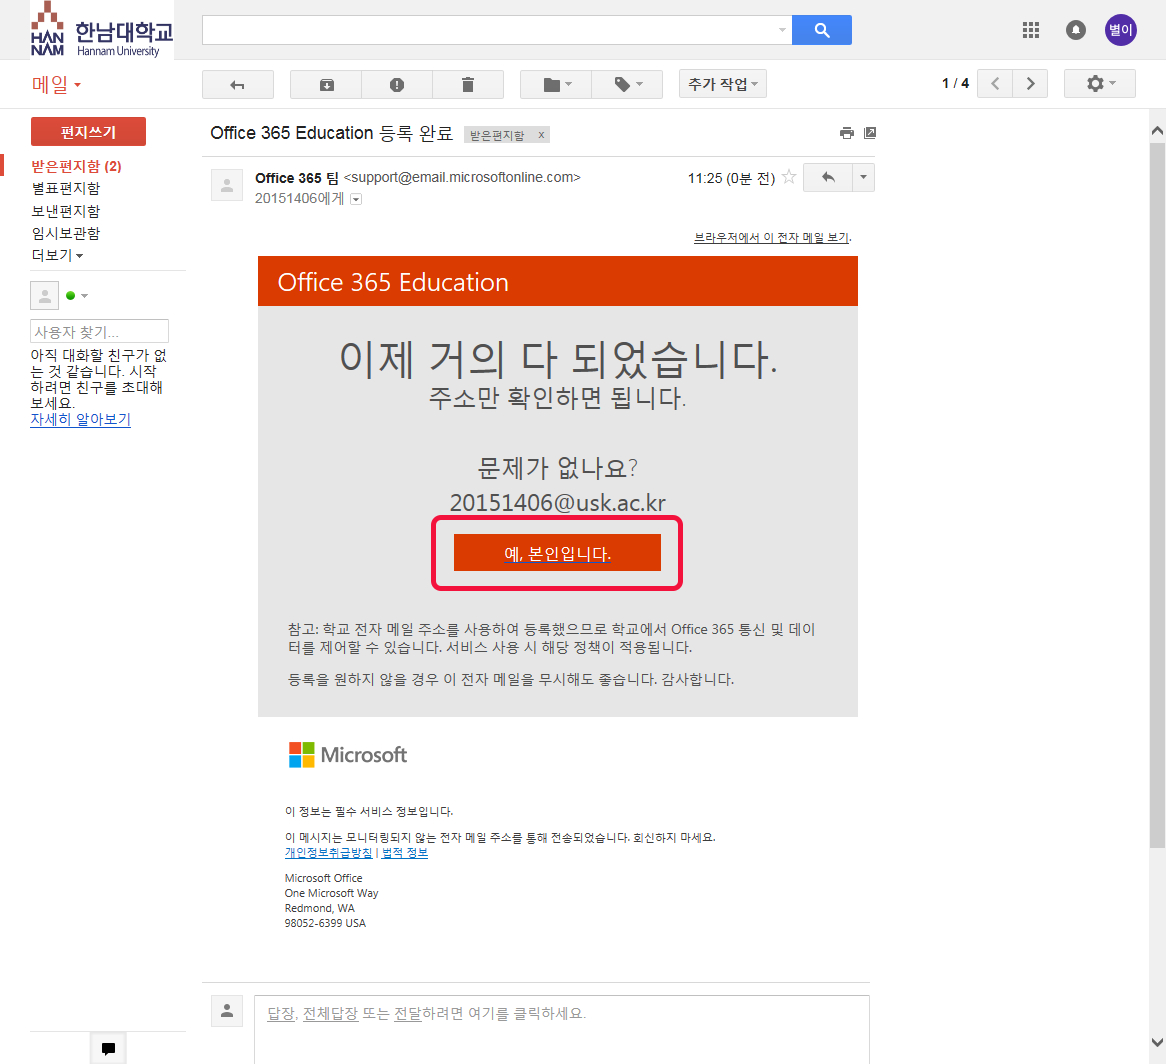Image resolution: width=1166 pixels, height=1064 pixels.
Task: Open the Google apps grid launcher
Action: click(1031, 30)
